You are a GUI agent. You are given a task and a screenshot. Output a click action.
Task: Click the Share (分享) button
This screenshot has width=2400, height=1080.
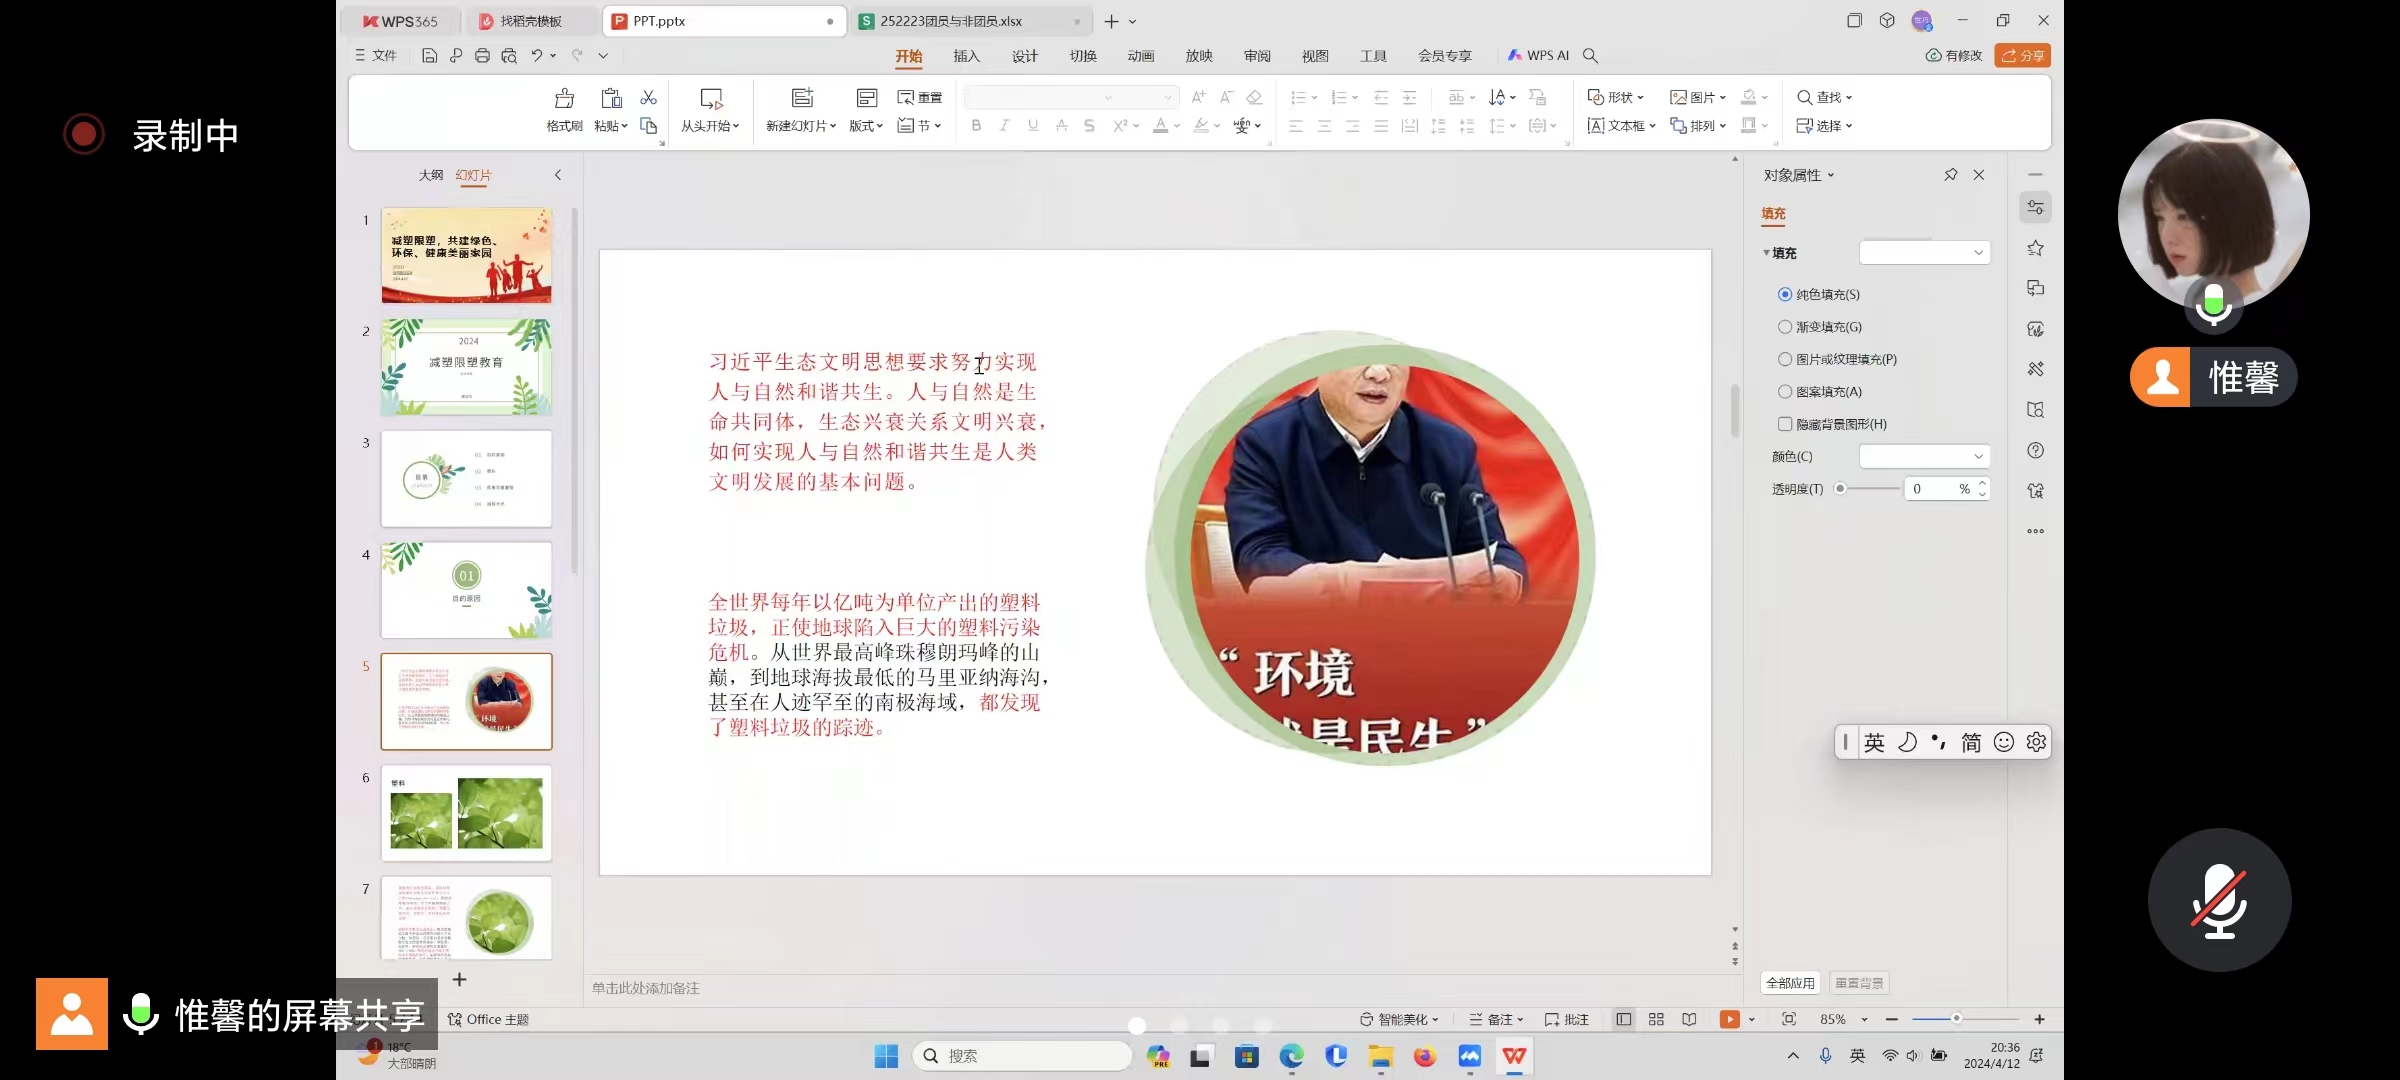[2022, 56]
